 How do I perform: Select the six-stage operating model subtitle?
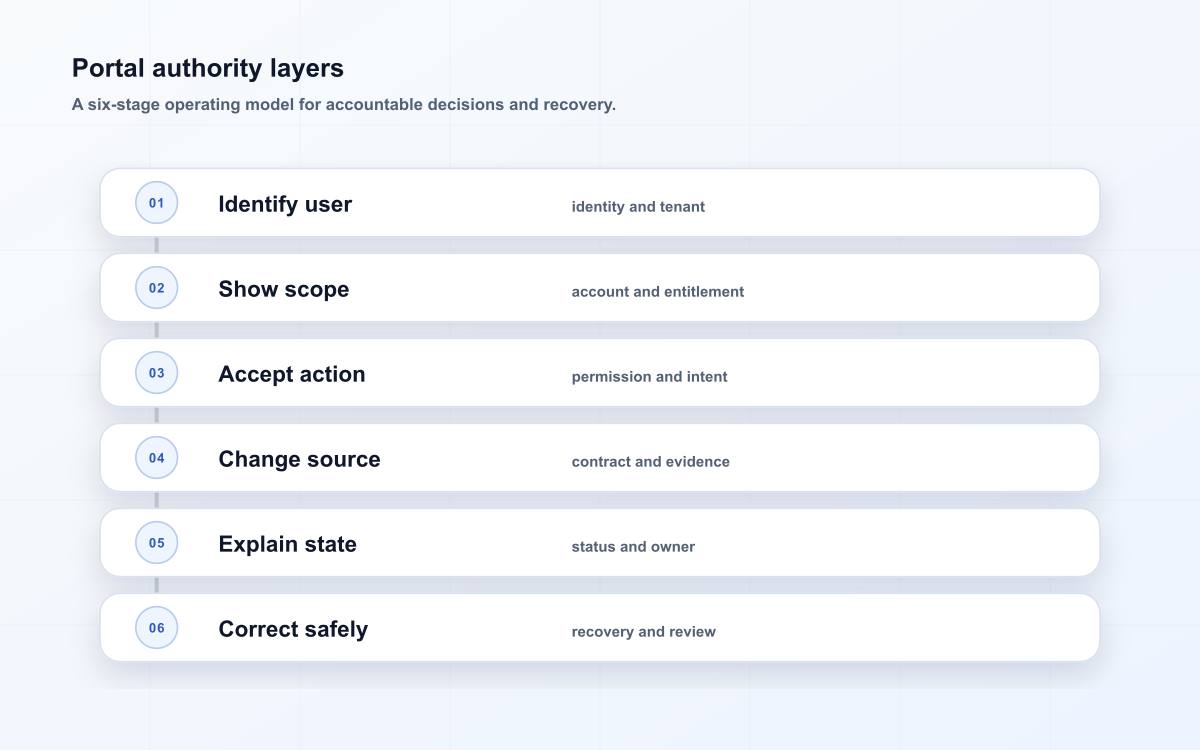(344, 104)
